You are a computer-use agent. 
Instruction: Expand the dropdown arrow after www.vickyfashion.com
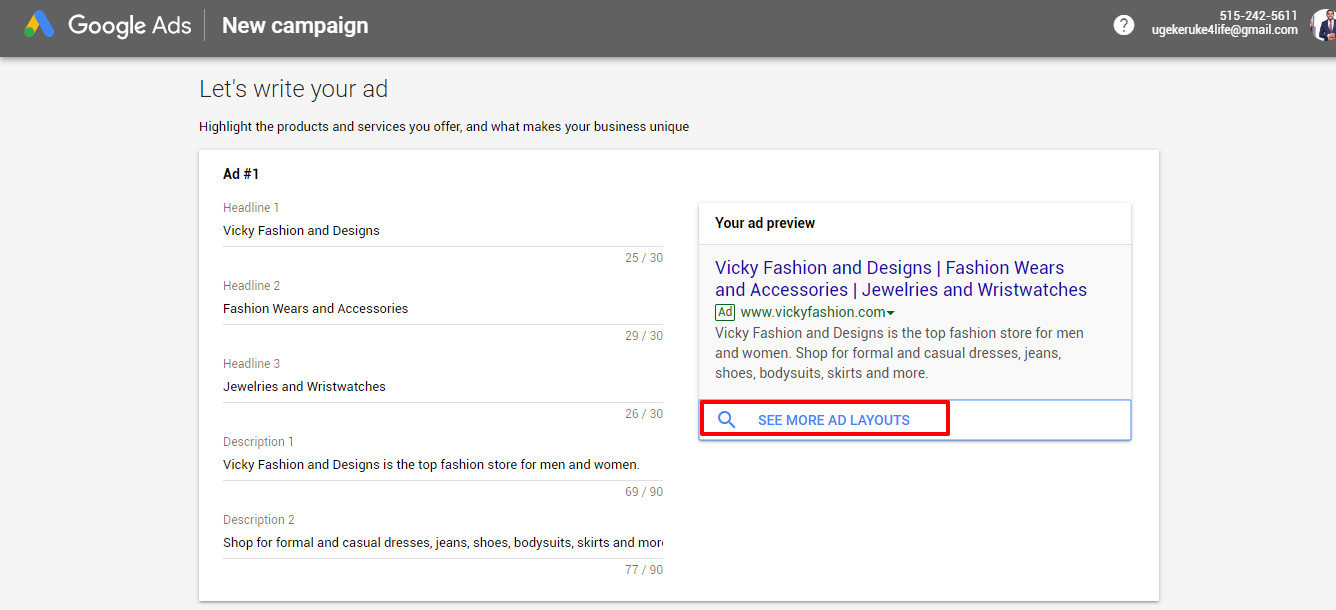tap(890, 313)
